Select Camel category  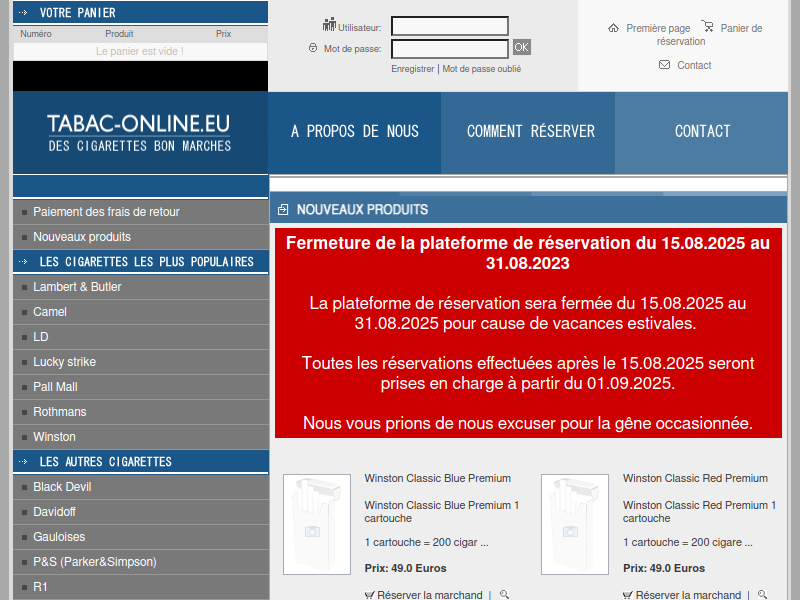point(141,312)
